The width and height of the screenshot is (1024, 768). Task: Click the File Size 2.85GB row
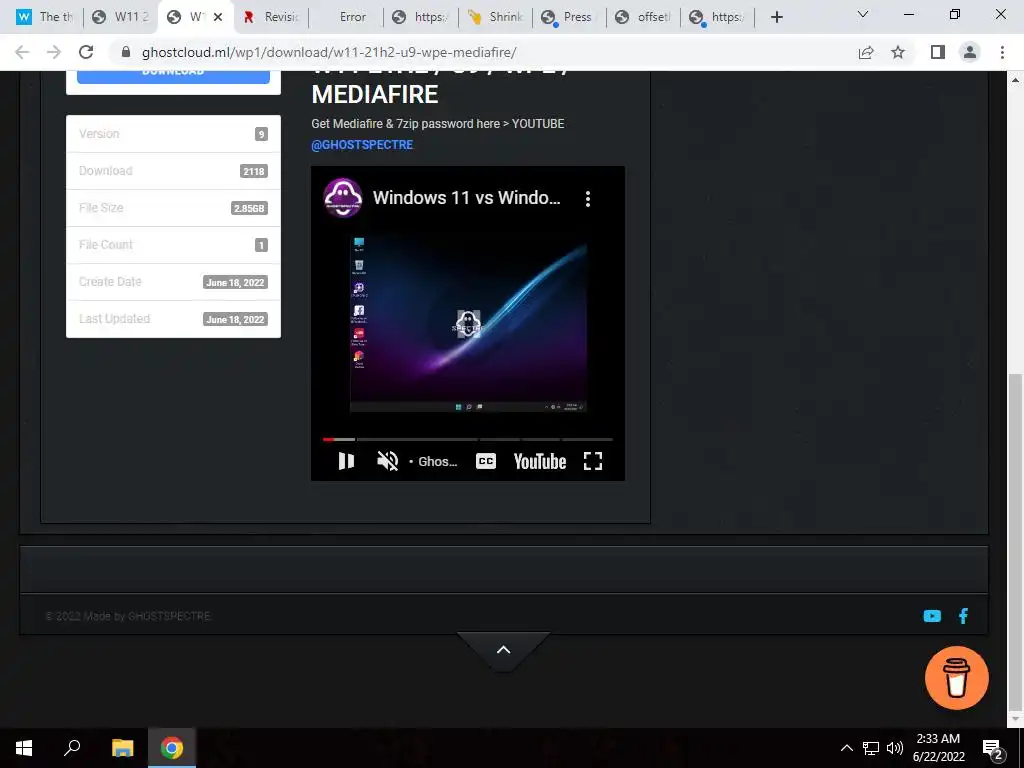(173, 208)
